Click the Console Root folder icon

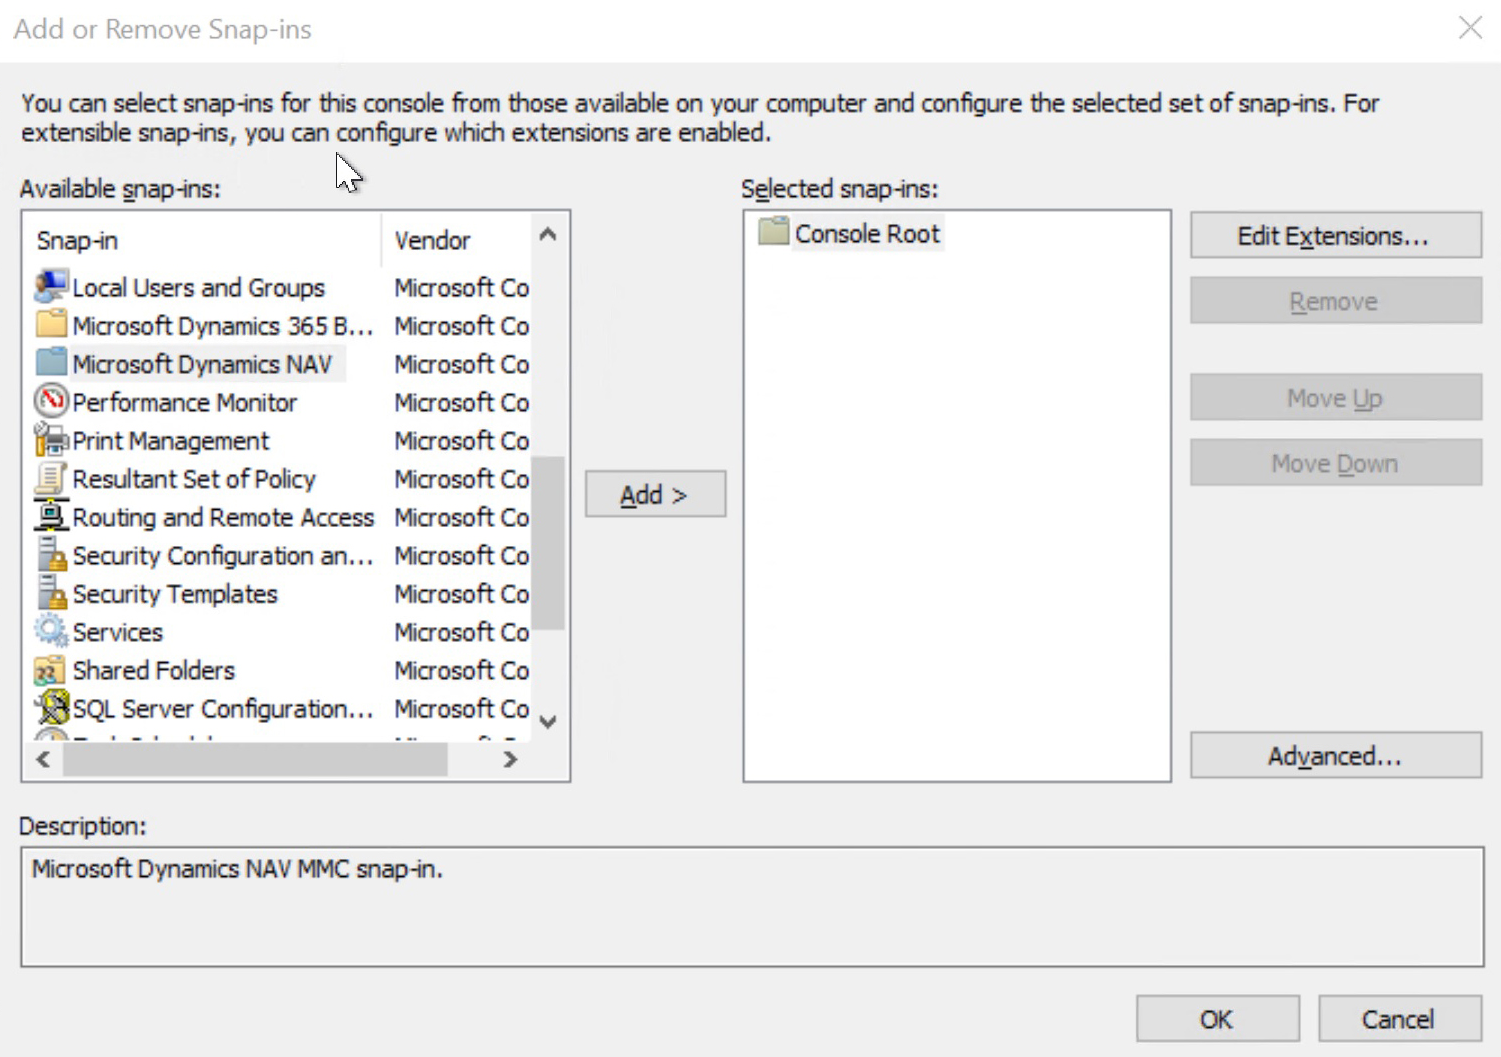pyautogui.click(x=774, y=232)
